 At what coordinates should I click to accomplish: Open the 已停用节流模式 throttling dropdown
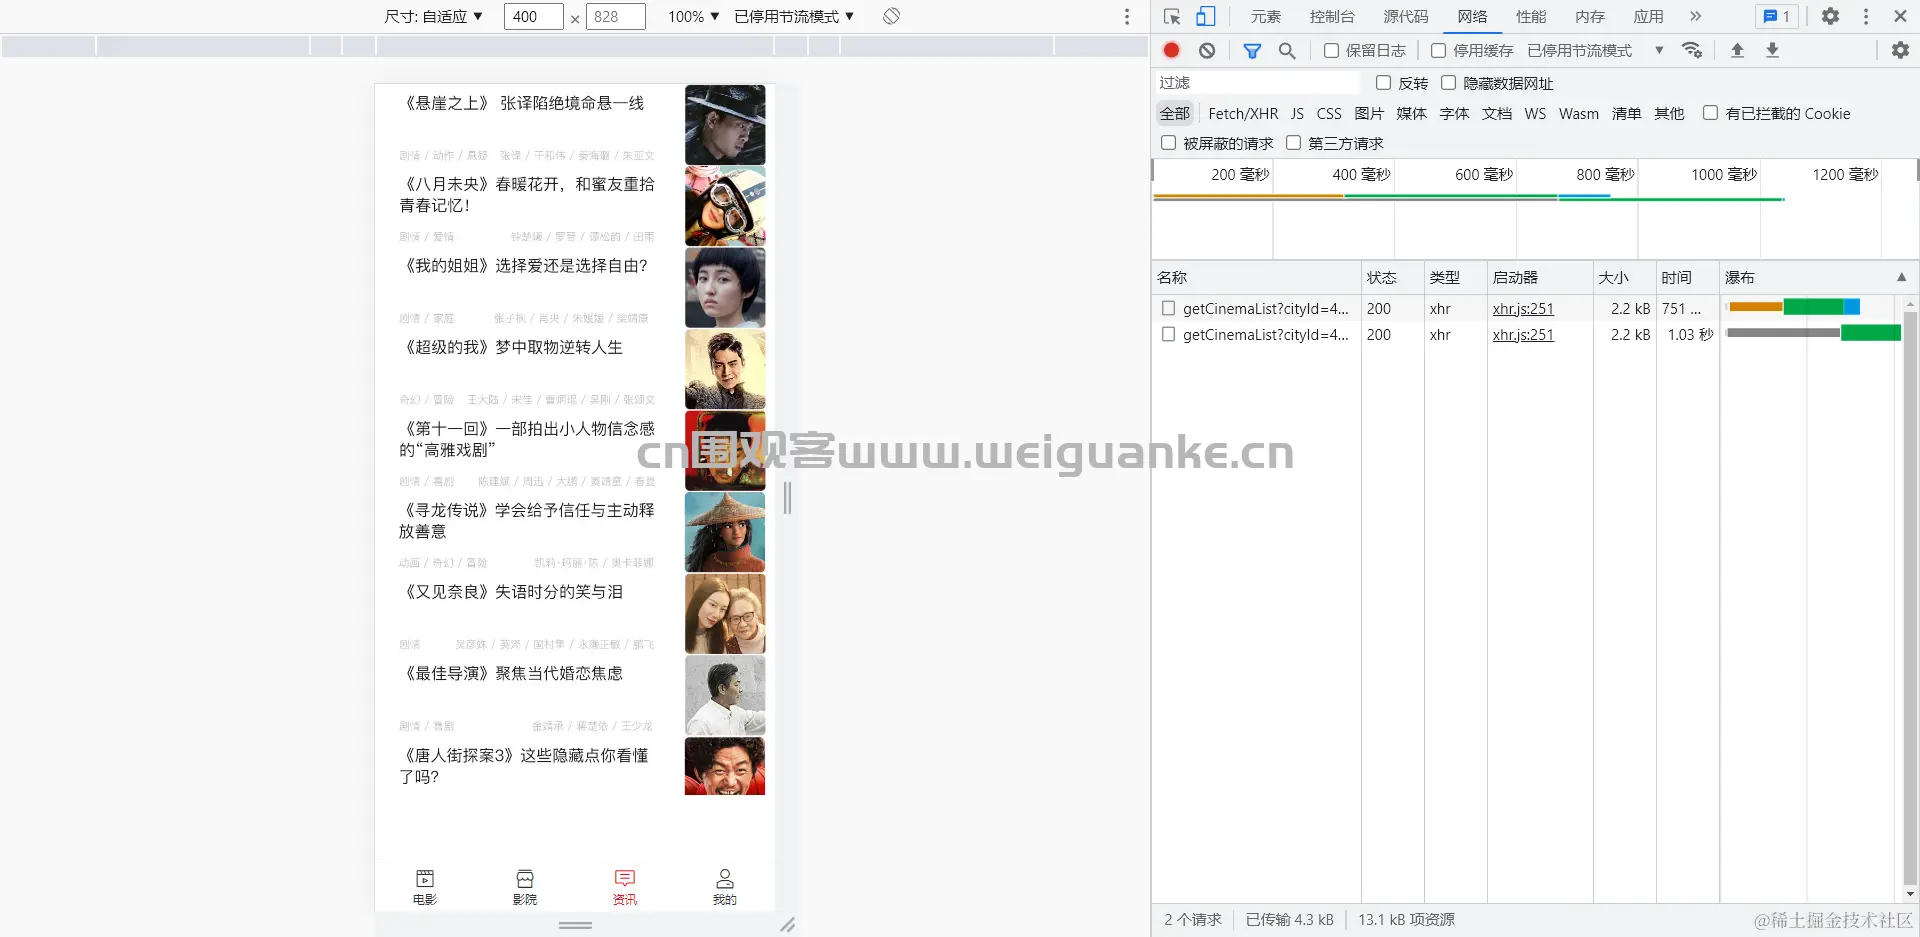click(793, 16)
